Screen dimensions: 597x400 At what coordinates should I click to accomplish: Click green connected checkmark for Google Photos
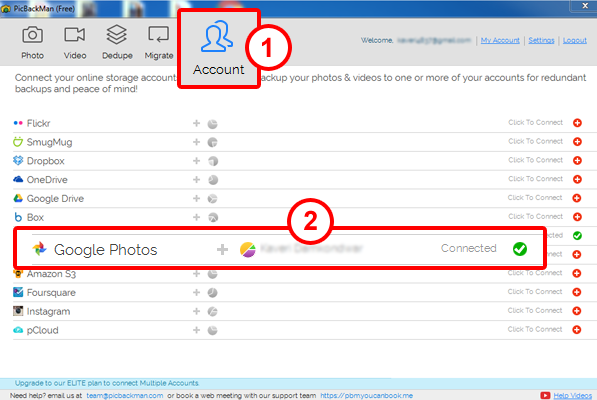[x=520, y=249]
